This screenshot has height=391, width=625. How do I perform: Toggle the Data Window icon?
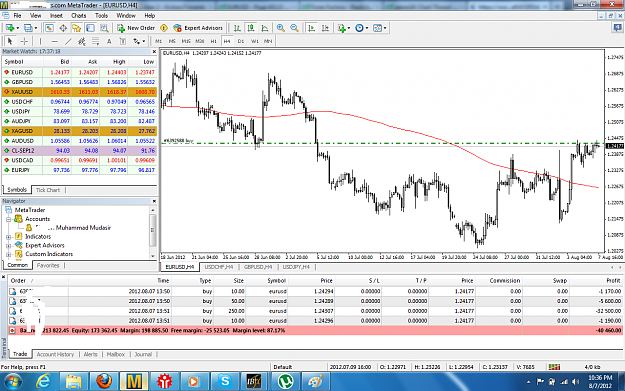tap(63, 28)
